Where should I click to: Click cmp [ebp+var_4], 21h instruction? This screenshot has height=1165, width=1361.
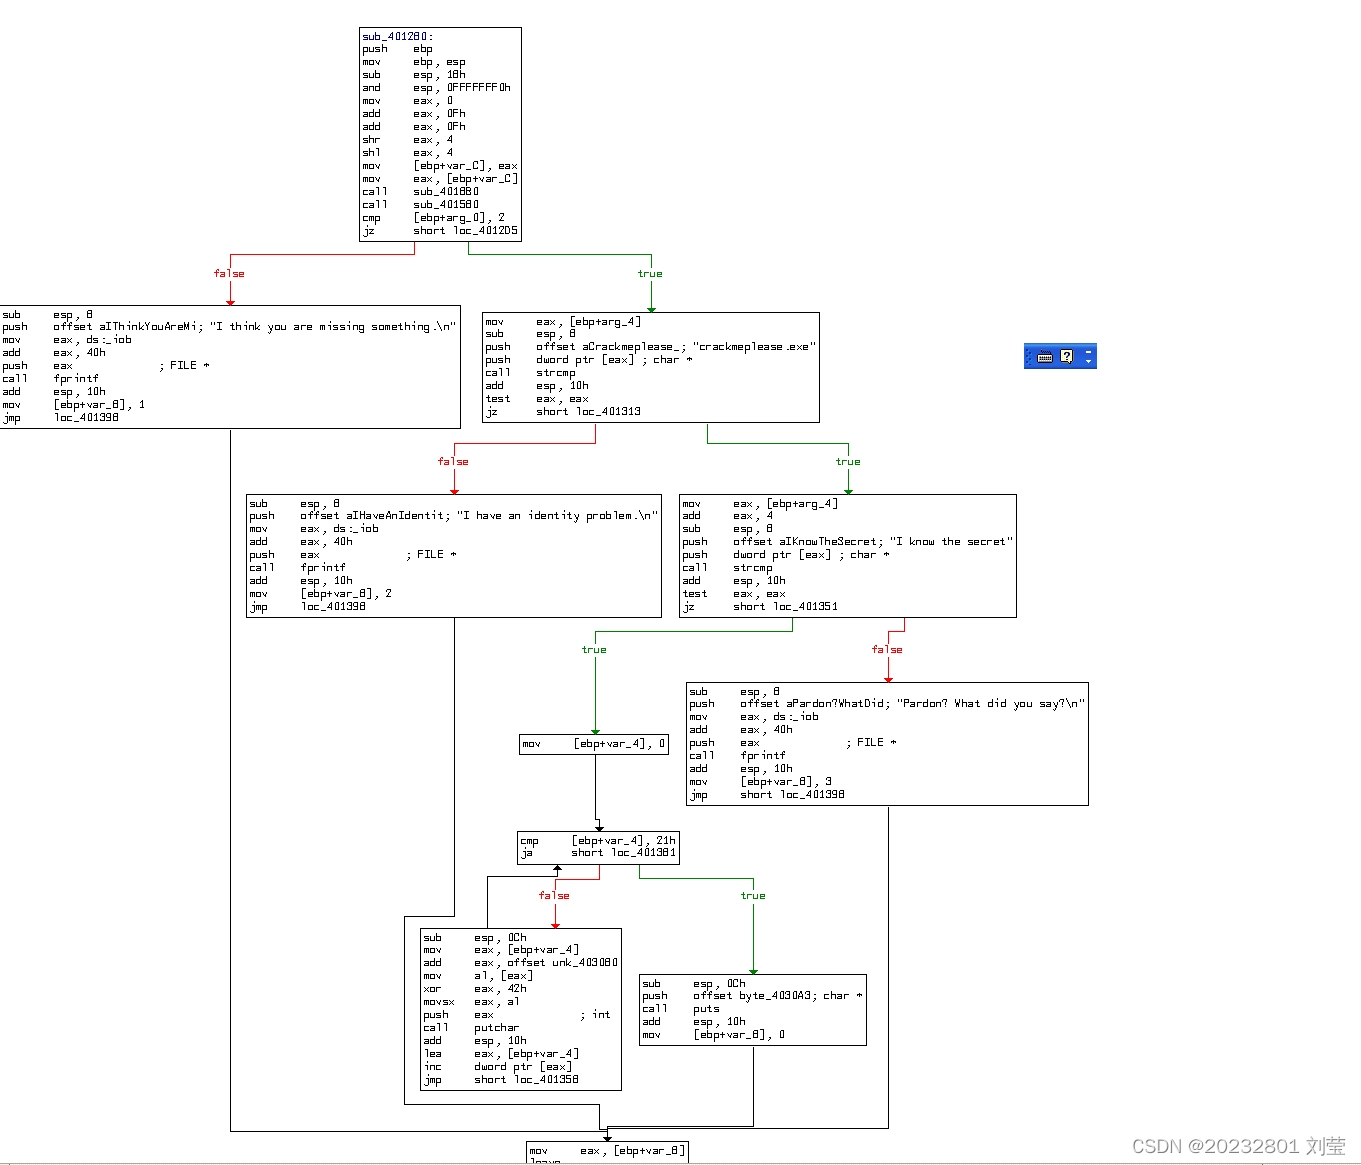point(599,840)
